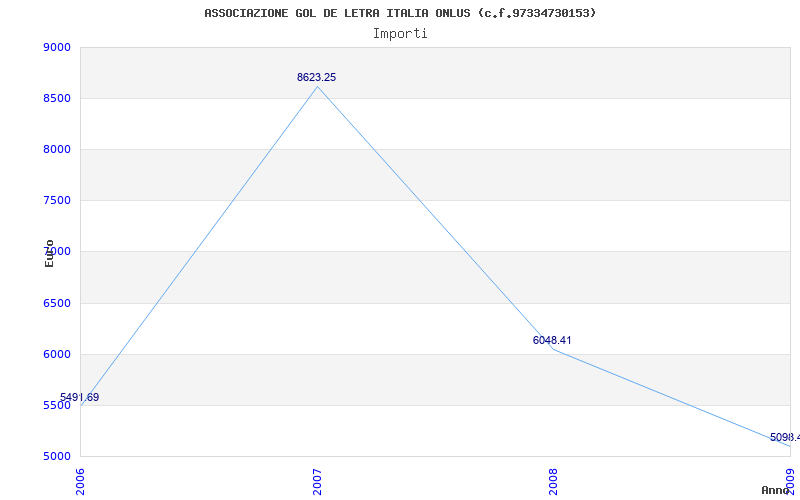Viewport: 800px width, 500px height.
Task: Click the 2008 x-axis label
Action: point(554,482)
